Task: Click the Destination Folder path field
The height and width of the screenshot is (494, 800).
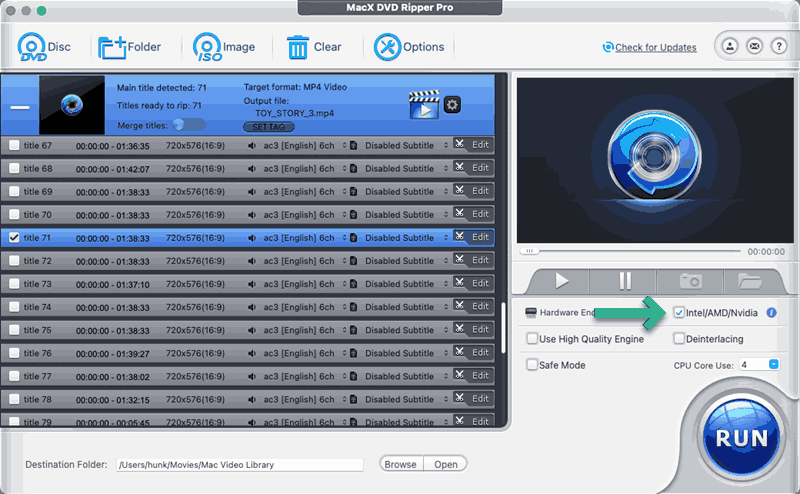Action: click(x=240, y=464)
